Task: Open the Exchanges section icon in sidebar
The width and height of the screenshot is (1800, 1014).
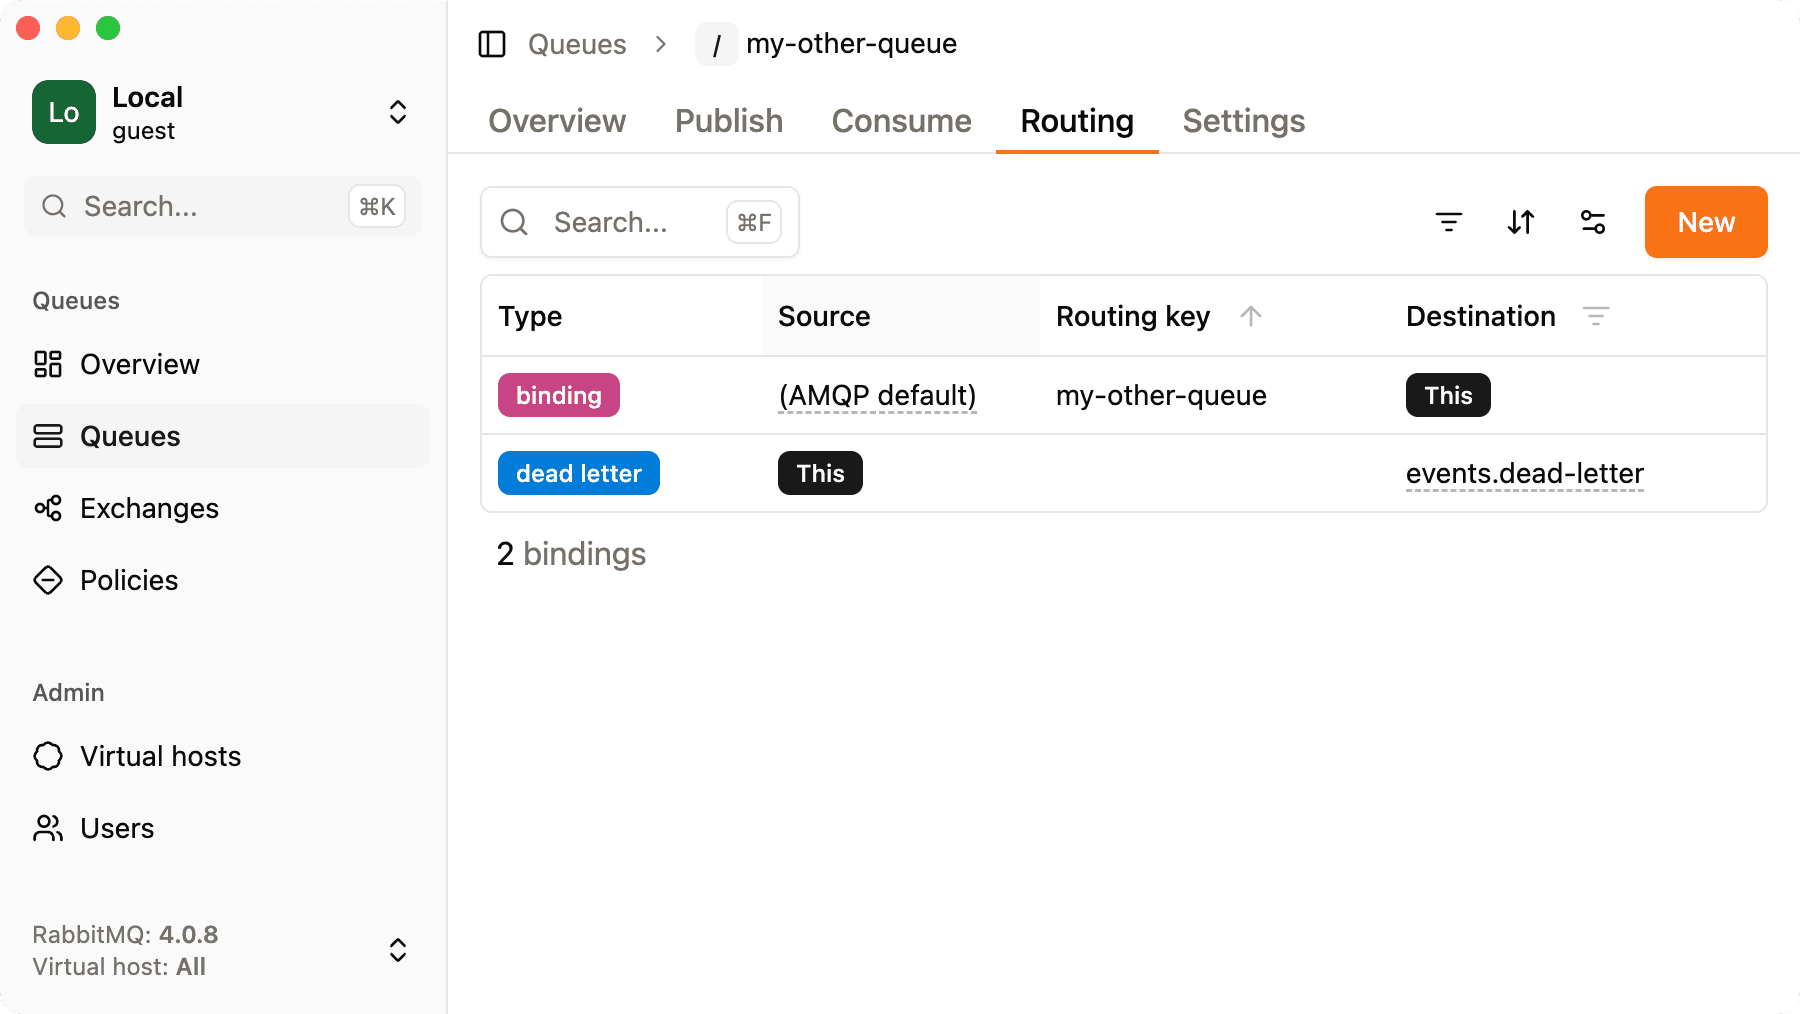Action: click(47, 508)
